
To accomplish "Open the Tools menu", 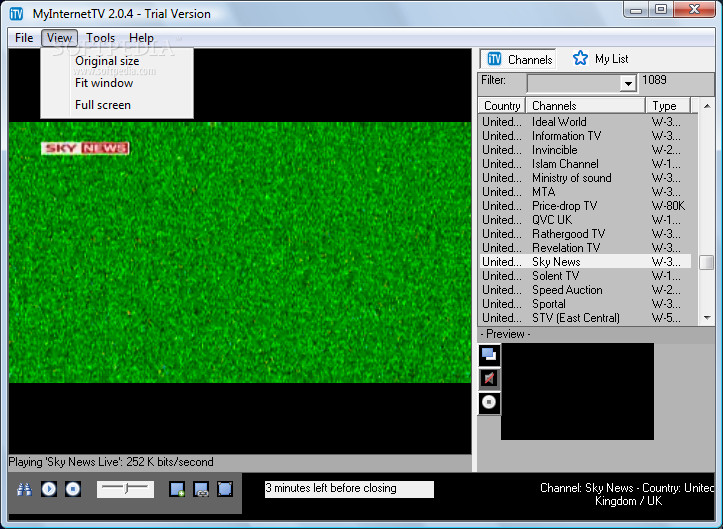I will click(x=101, y=38).
